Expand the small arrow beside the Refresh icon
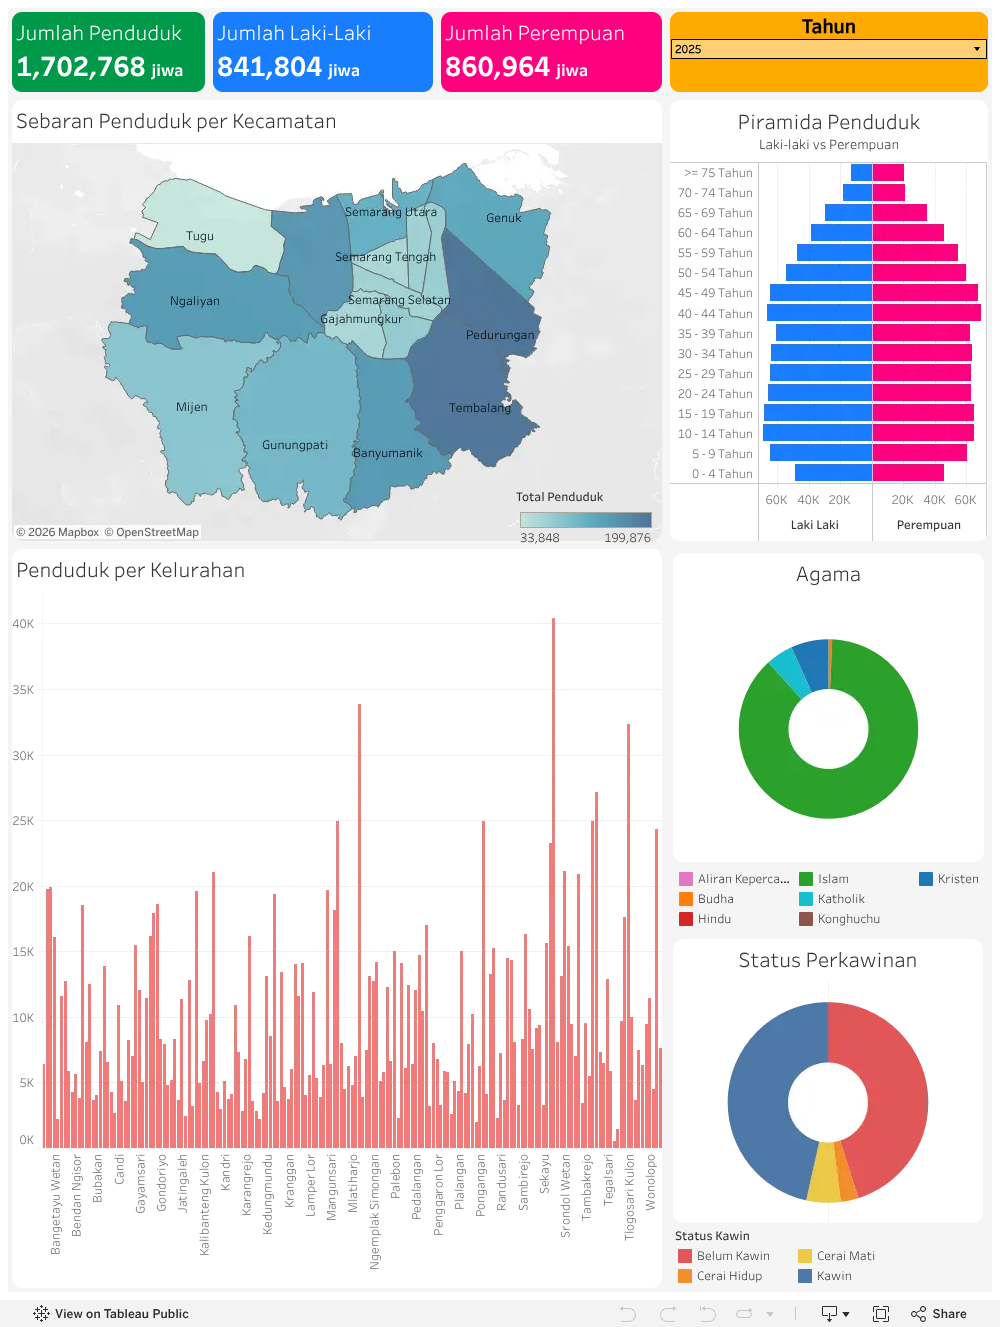 click(x=770, y=1314)
